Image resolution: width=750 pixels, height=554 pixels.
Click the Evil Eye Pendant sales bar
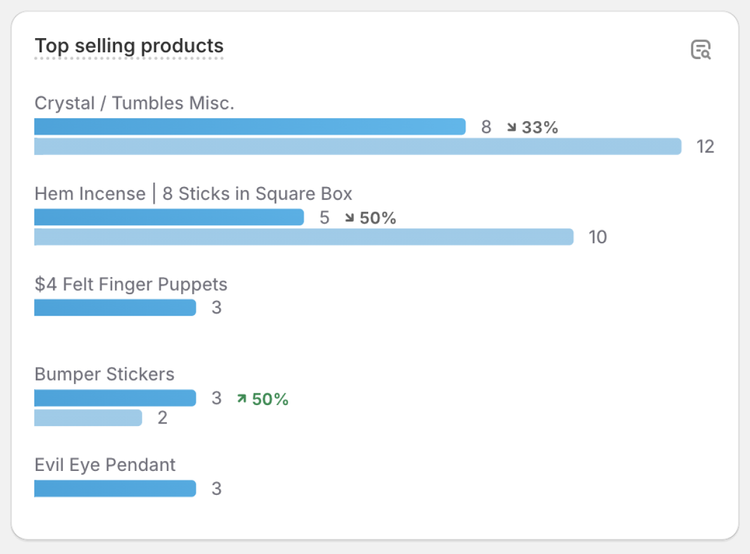point(115,489)
